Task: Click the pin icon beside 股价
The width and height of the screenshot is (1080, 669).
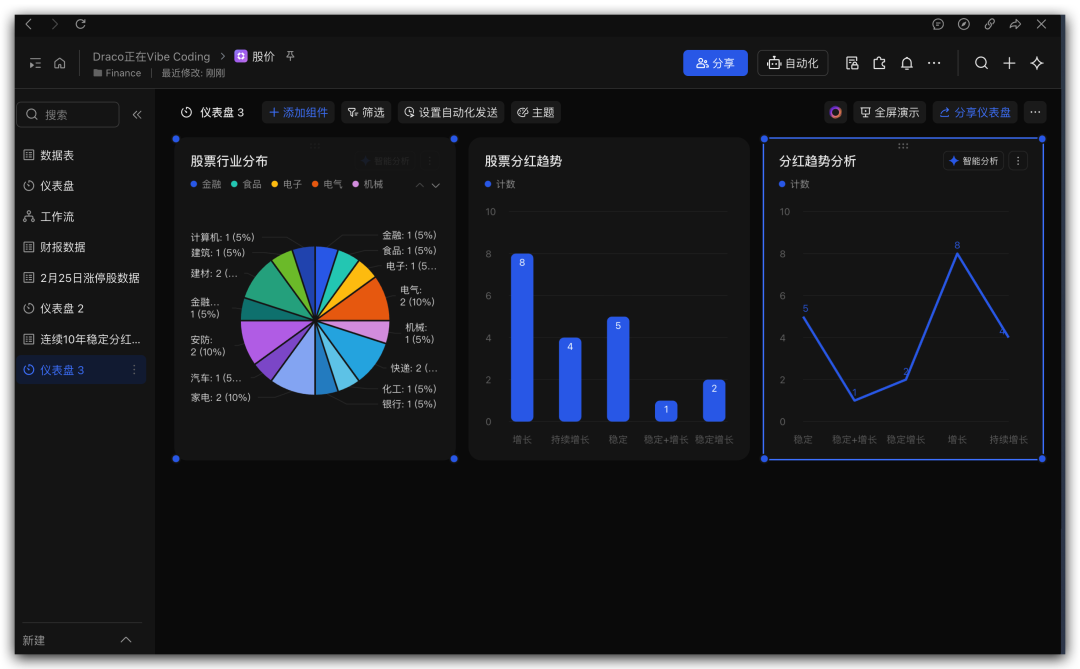Action: click(x=291, y=56)
